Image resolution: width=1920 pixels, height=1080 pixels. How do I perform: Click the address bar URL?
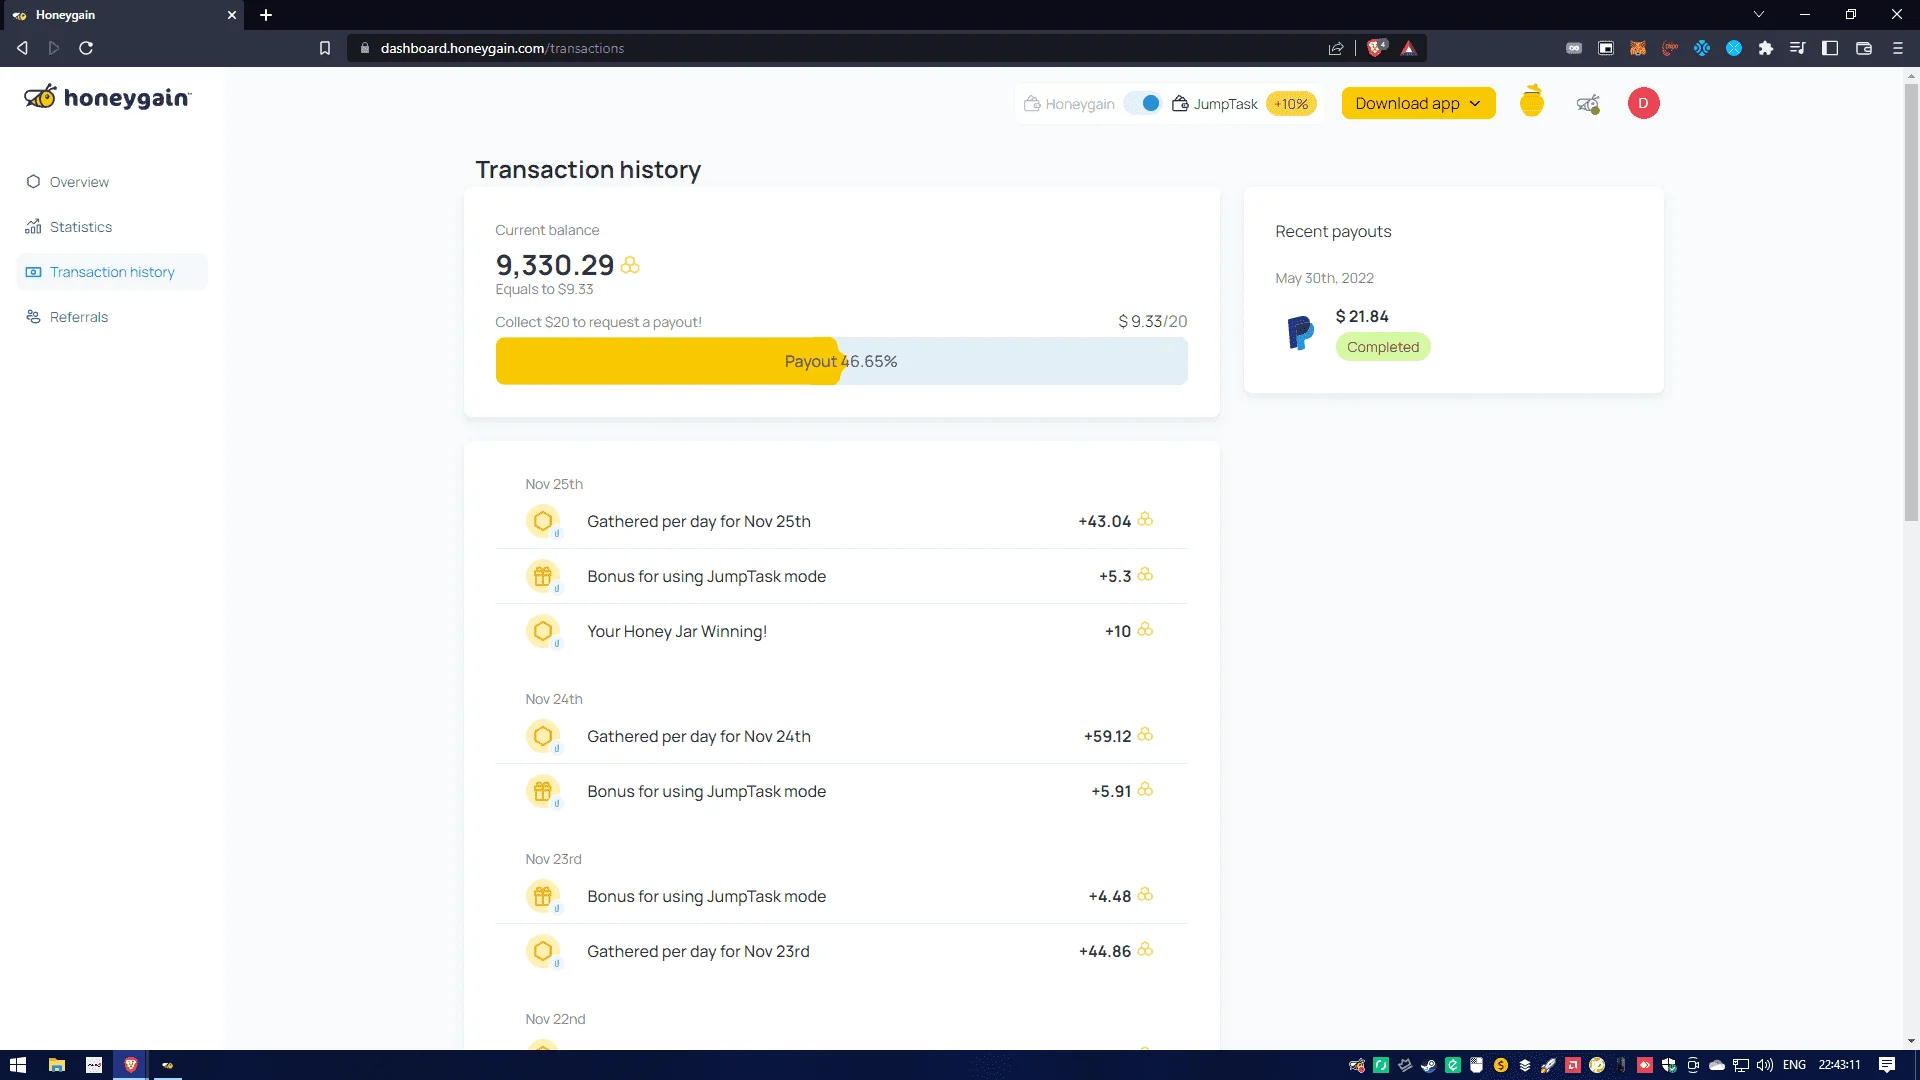(502, 48)
